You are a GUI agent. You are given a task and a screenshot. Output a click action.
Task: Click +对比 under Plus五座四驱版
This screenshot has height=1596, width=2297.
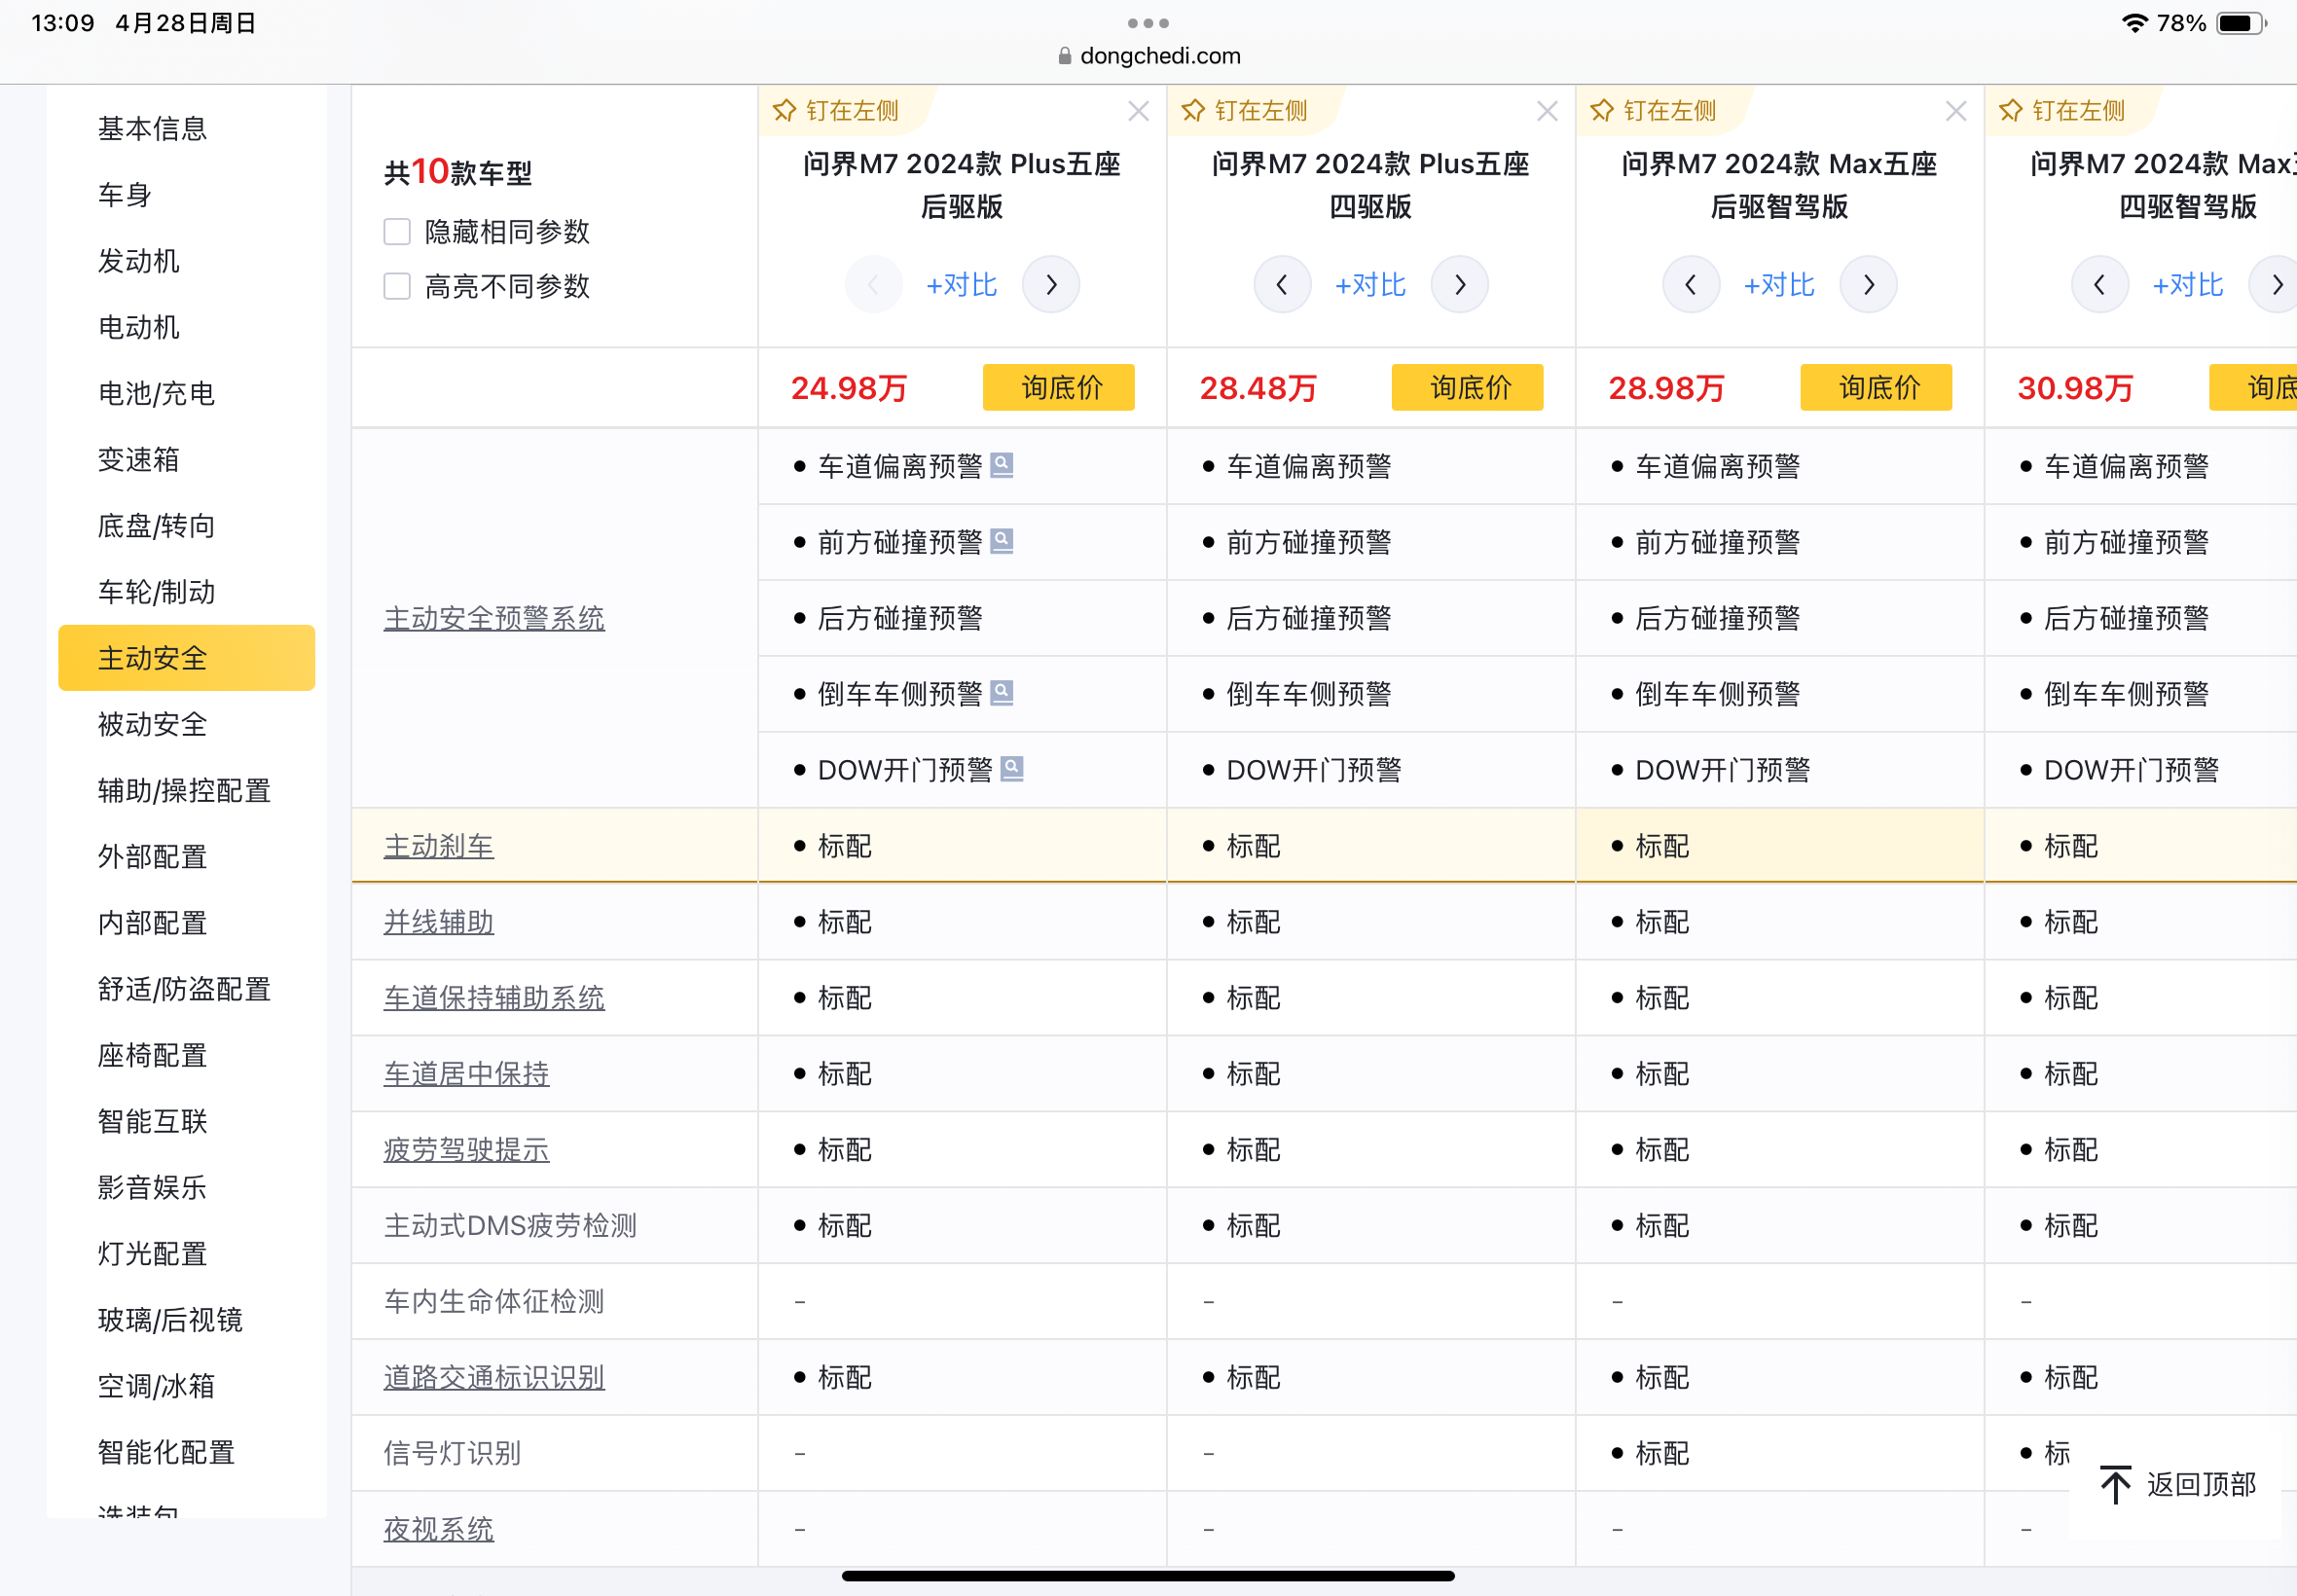1371,285
